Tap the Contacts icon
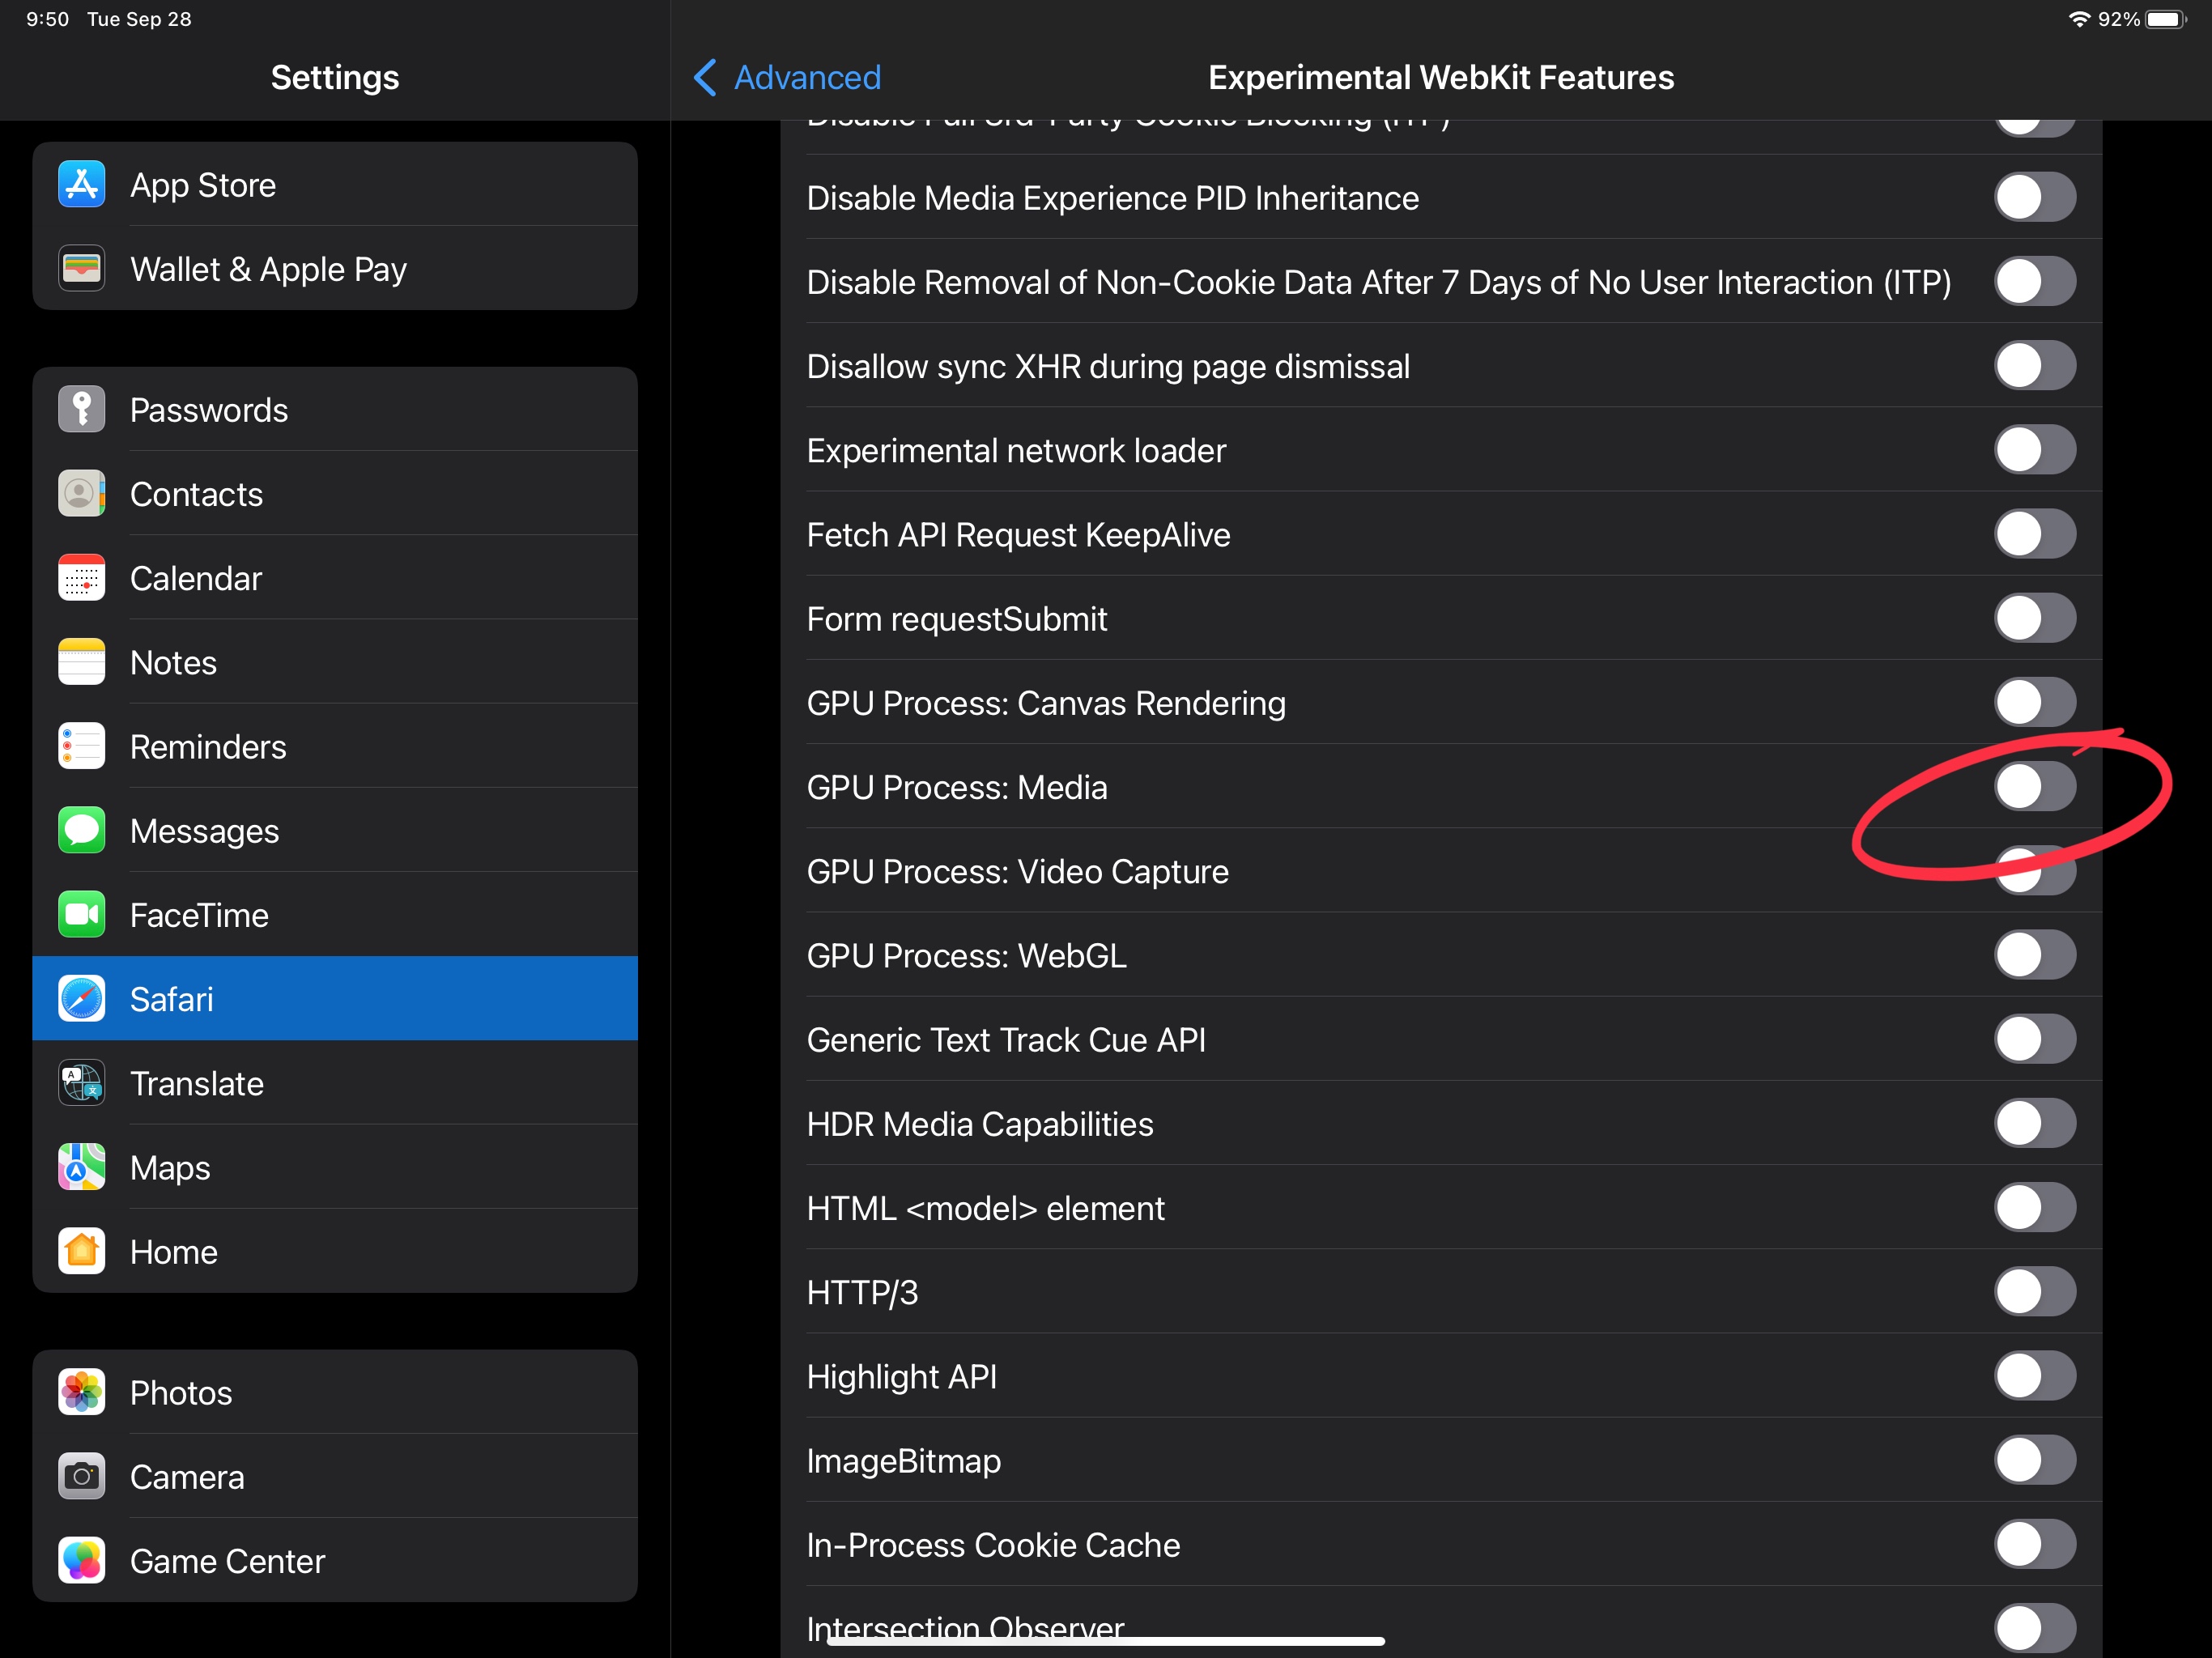2212x1658 pixels. pos(81,494)
